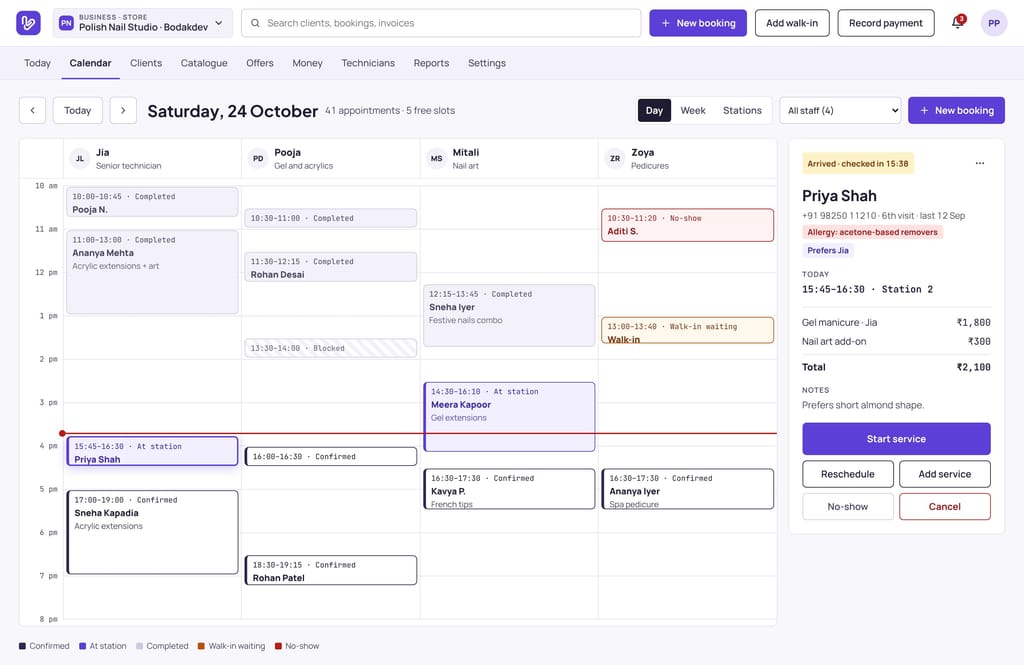Open the Calendar tab

(x=90, y=63)
